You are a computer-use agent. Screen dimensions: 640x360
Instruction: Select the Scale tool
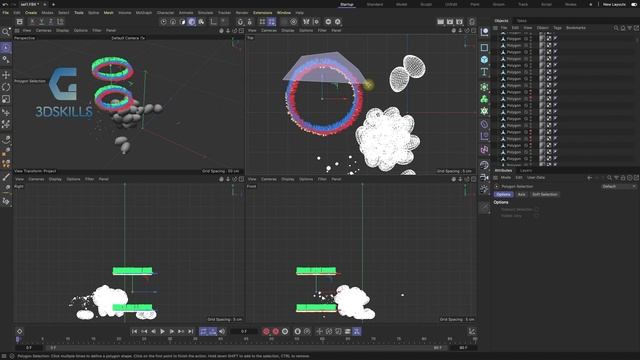6,99
